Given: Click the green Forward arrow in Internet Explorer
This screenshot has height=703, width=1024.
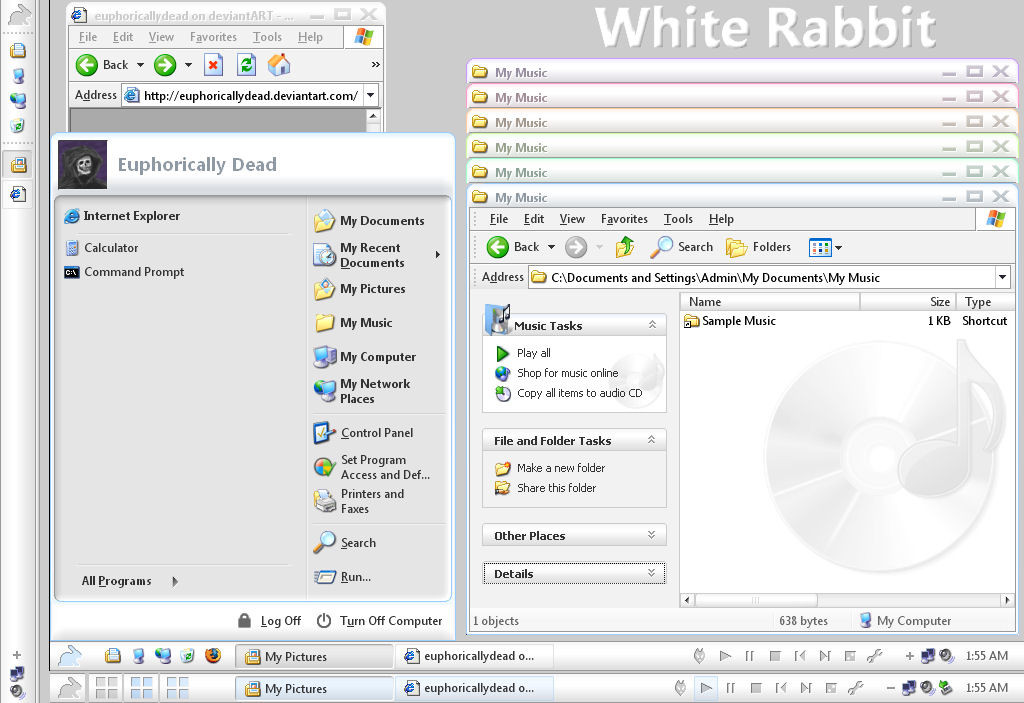Looking at the screenshot, I should 165,65.
